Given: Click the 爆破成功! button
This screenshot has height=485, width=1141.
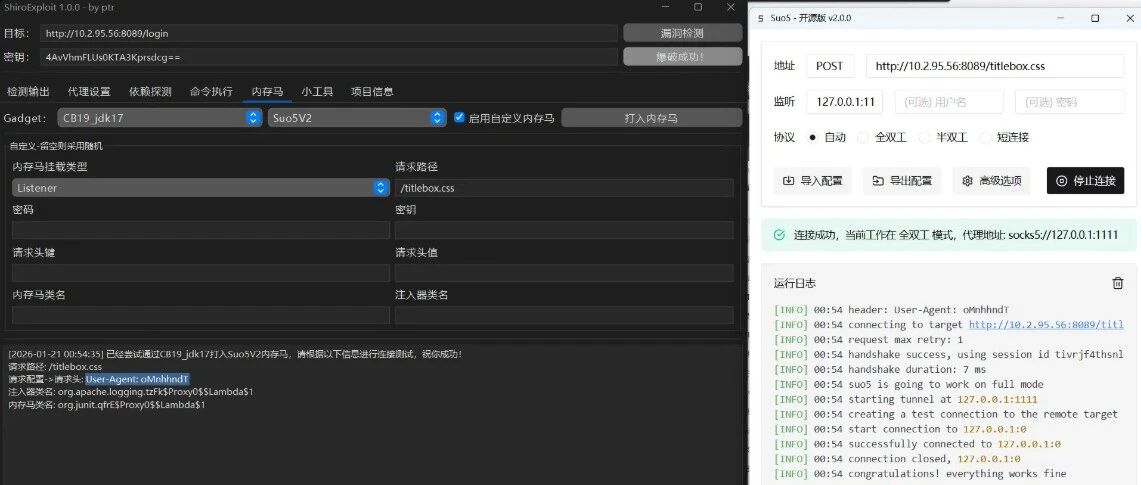Looking at the screenshot, I should coord(683,57).
